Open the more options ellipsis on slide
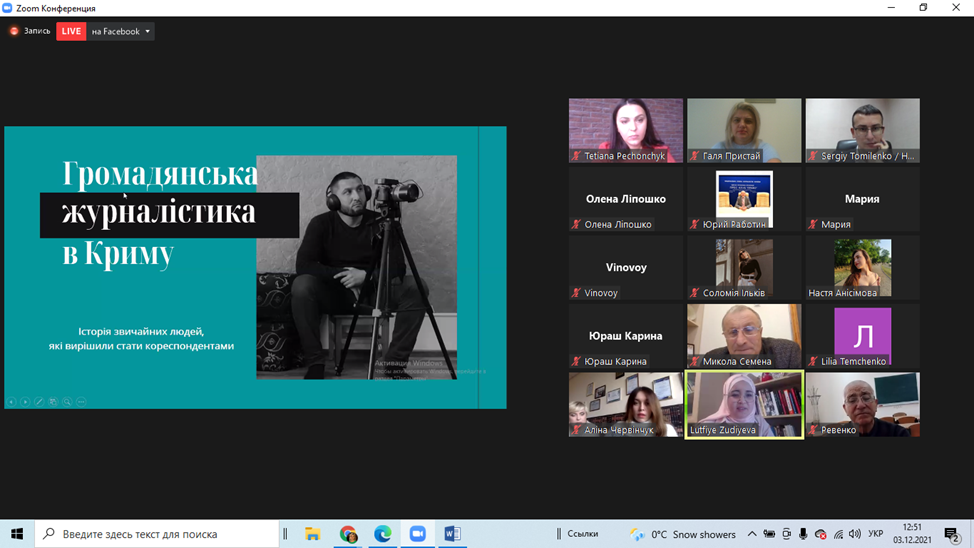 [81, 402]
